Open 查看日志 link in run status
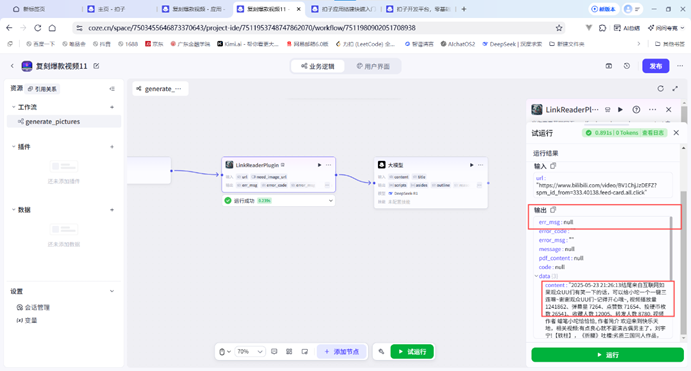This screenshot has height=371, width=691. [x=652, y=133]
